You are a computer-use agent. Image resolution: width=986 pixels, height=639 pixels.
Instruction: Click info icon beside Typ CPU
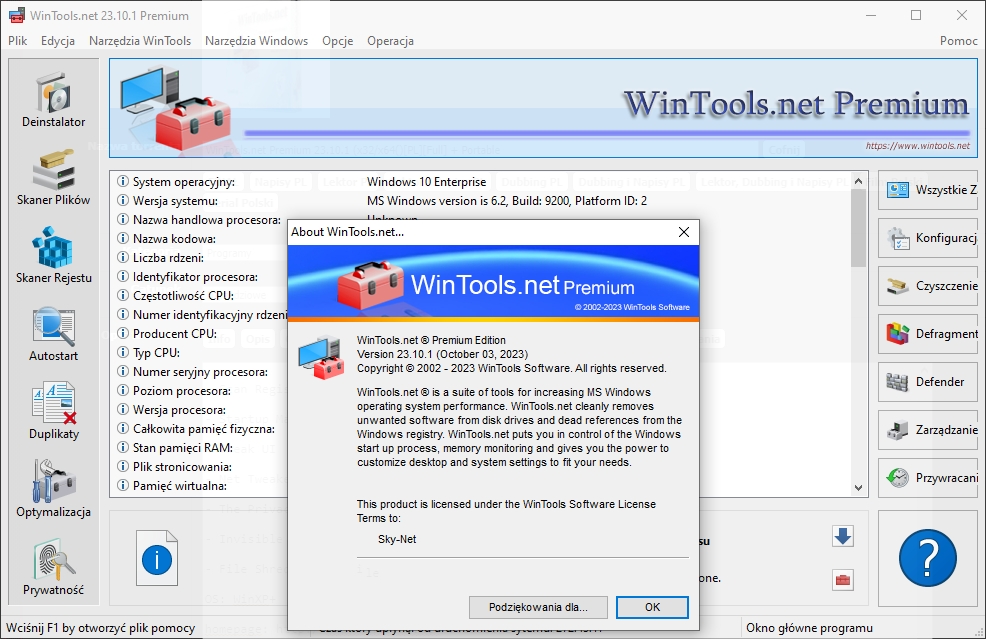[123, 352]
